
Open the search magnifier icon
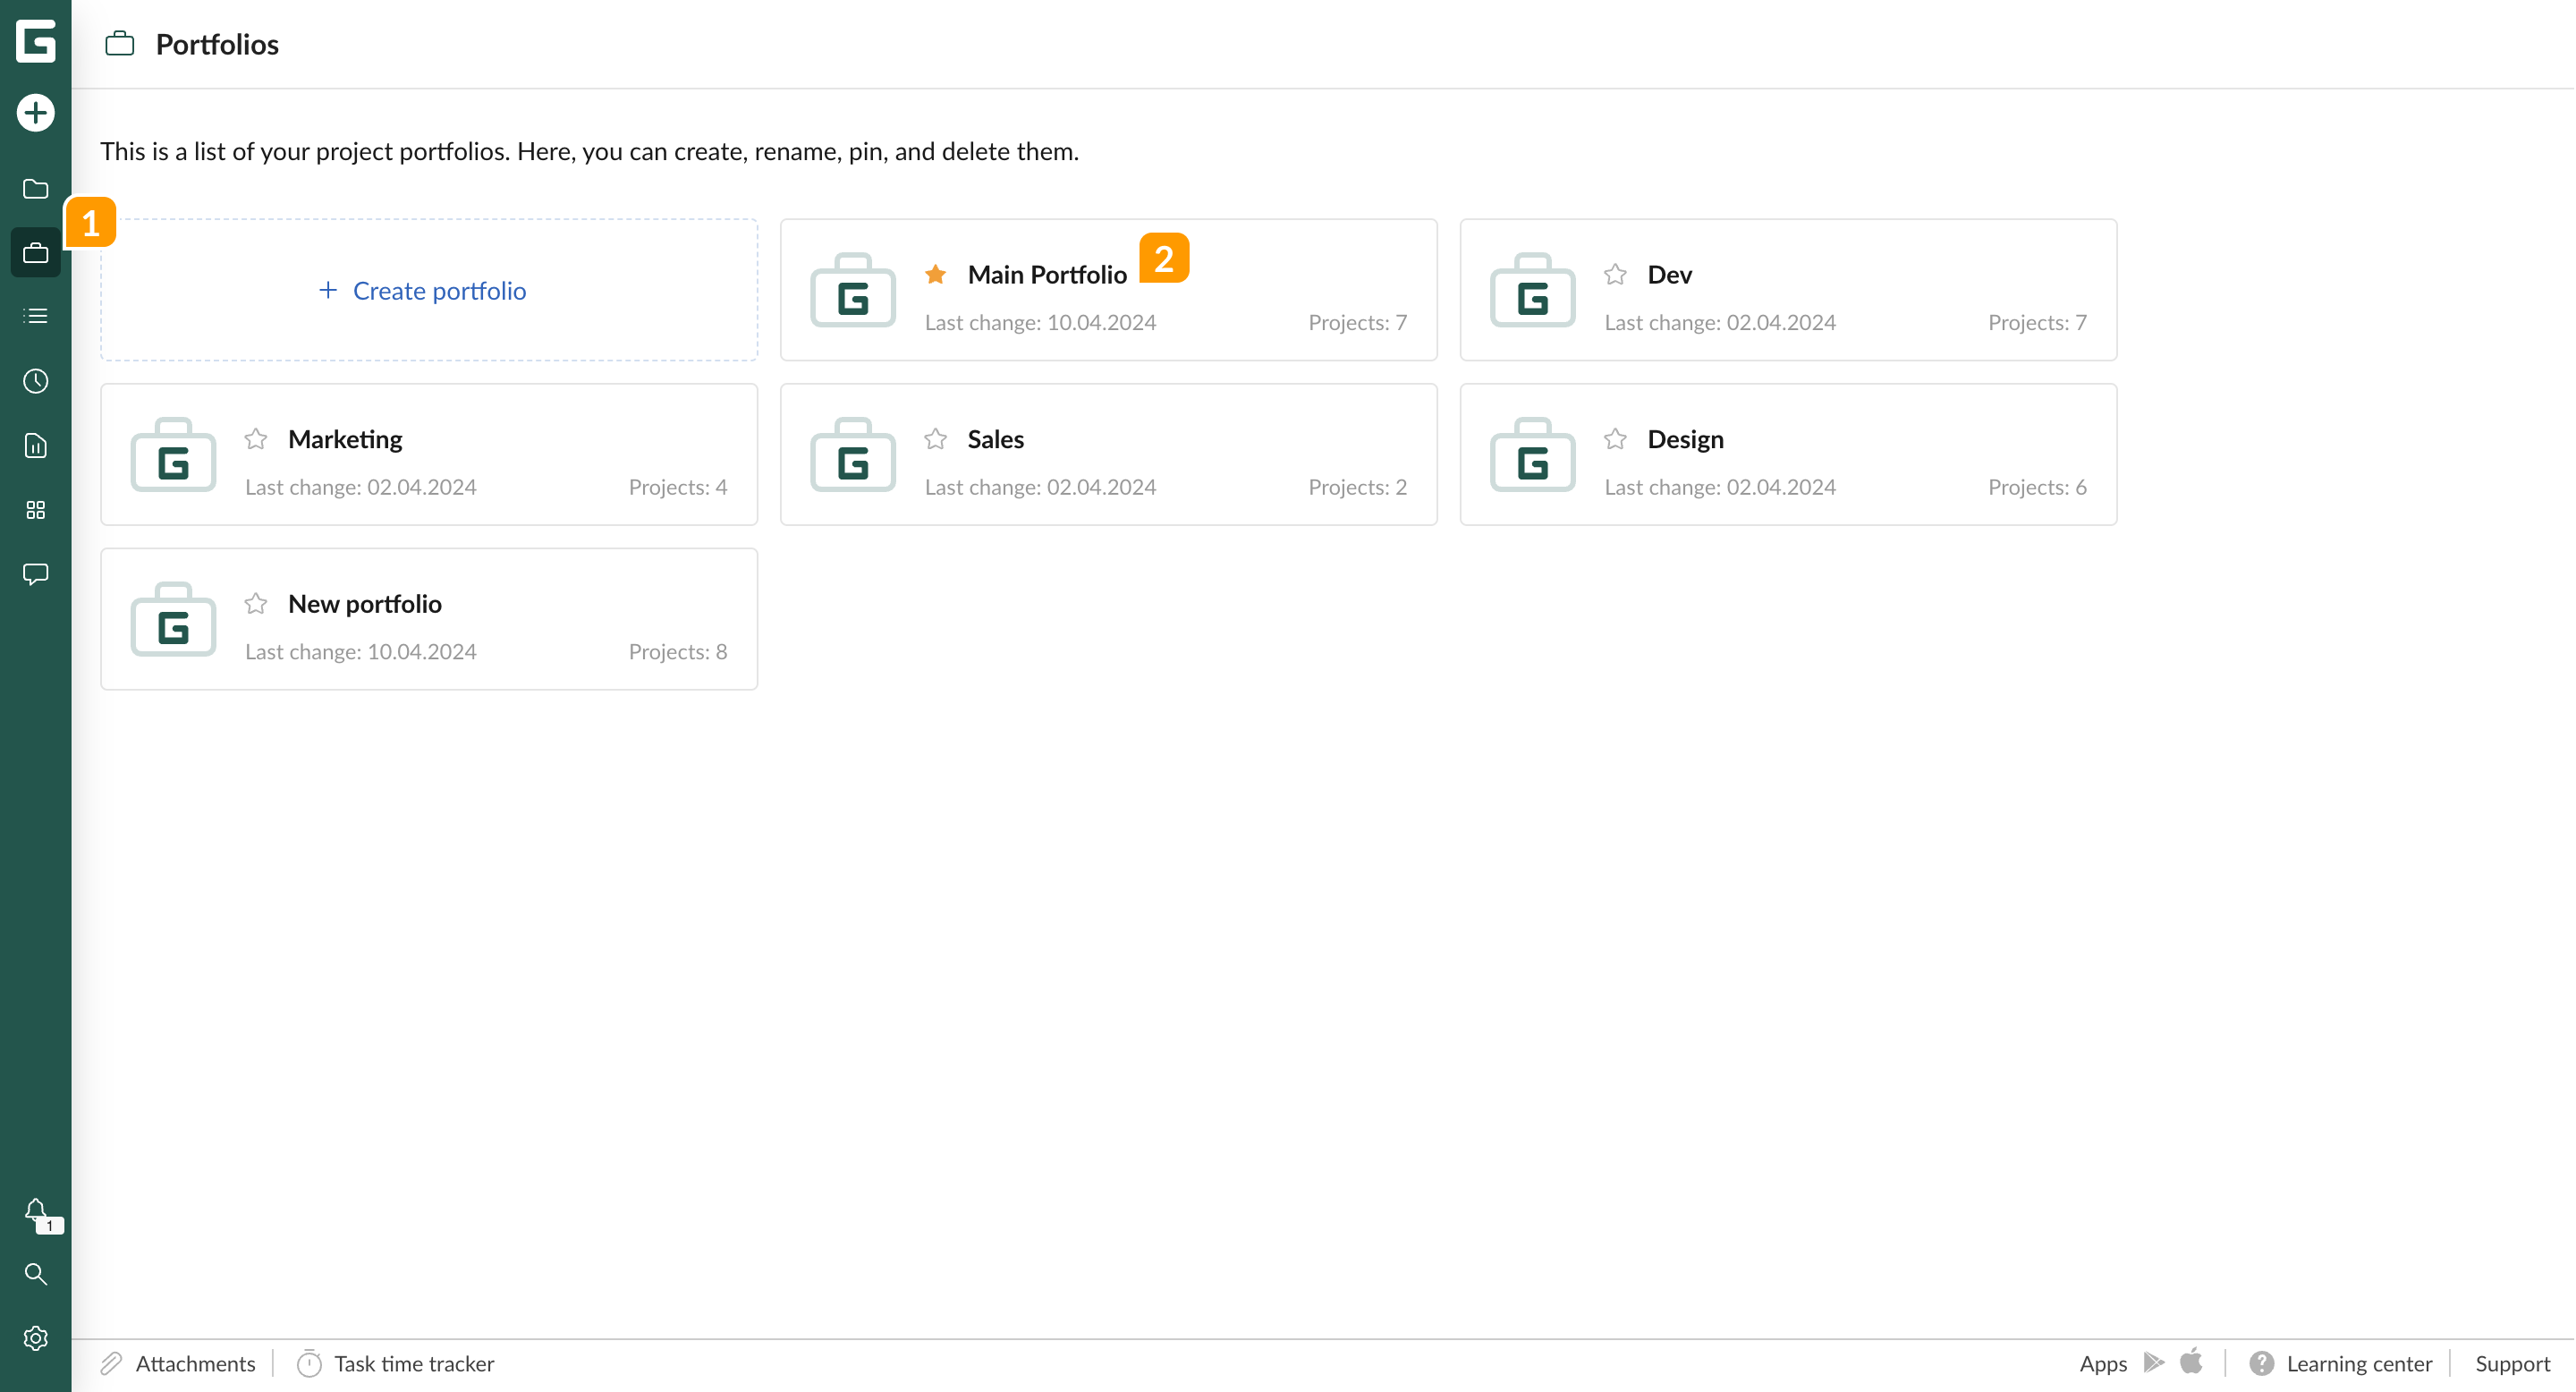point(36,1274)
